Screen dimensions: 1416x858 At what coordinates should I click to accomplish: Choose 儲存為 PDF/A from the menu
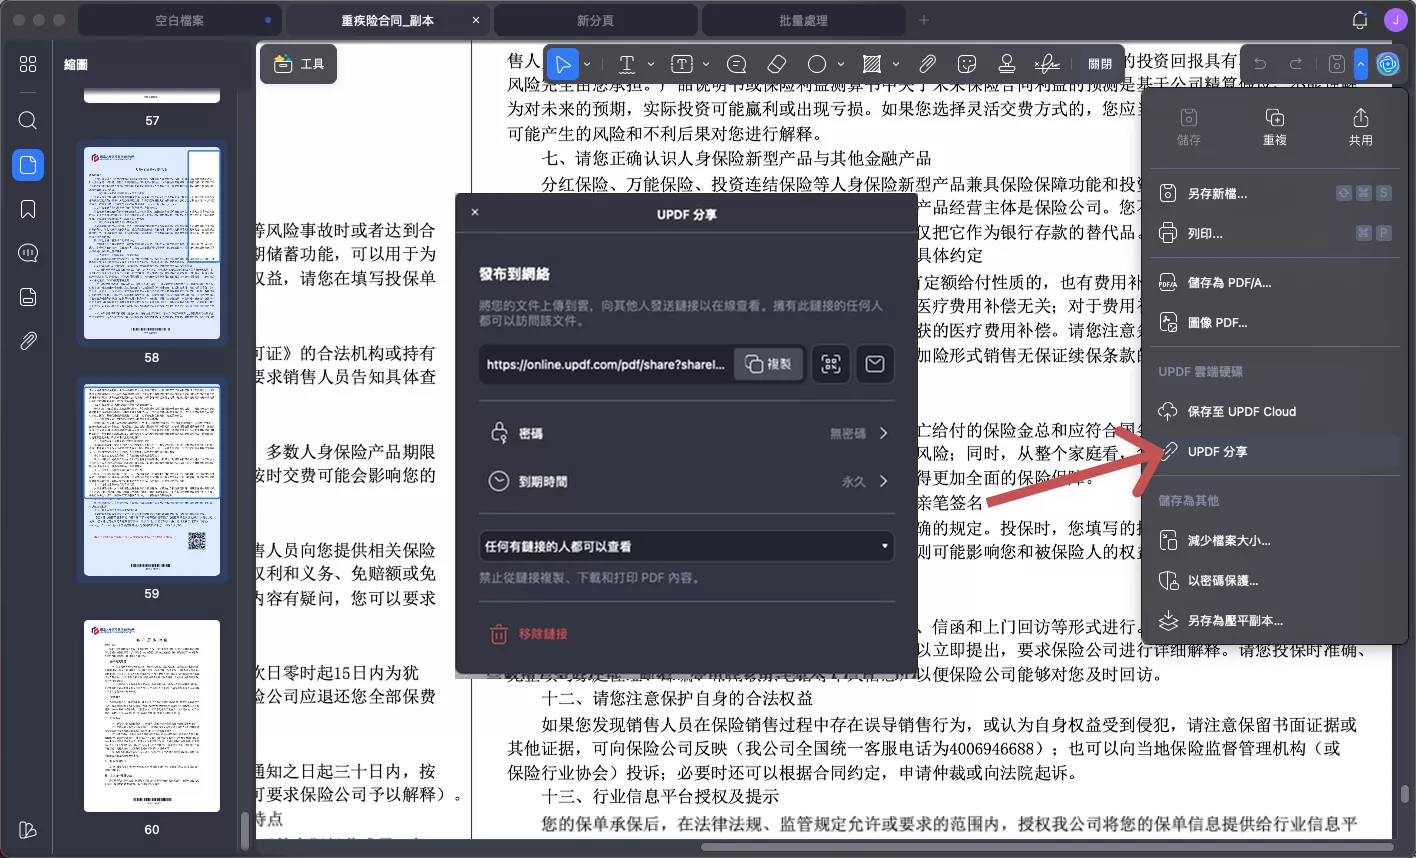pyautogui.click(x=1275, y=282)
